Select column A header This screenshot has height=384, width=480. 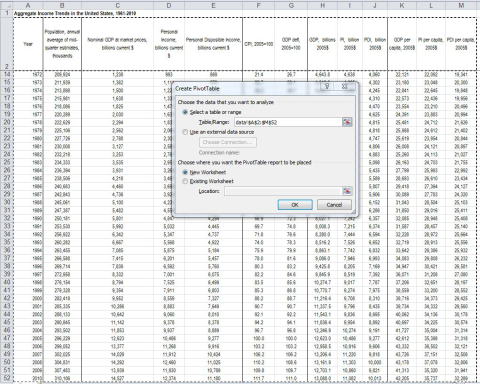[x=28, y=6]
